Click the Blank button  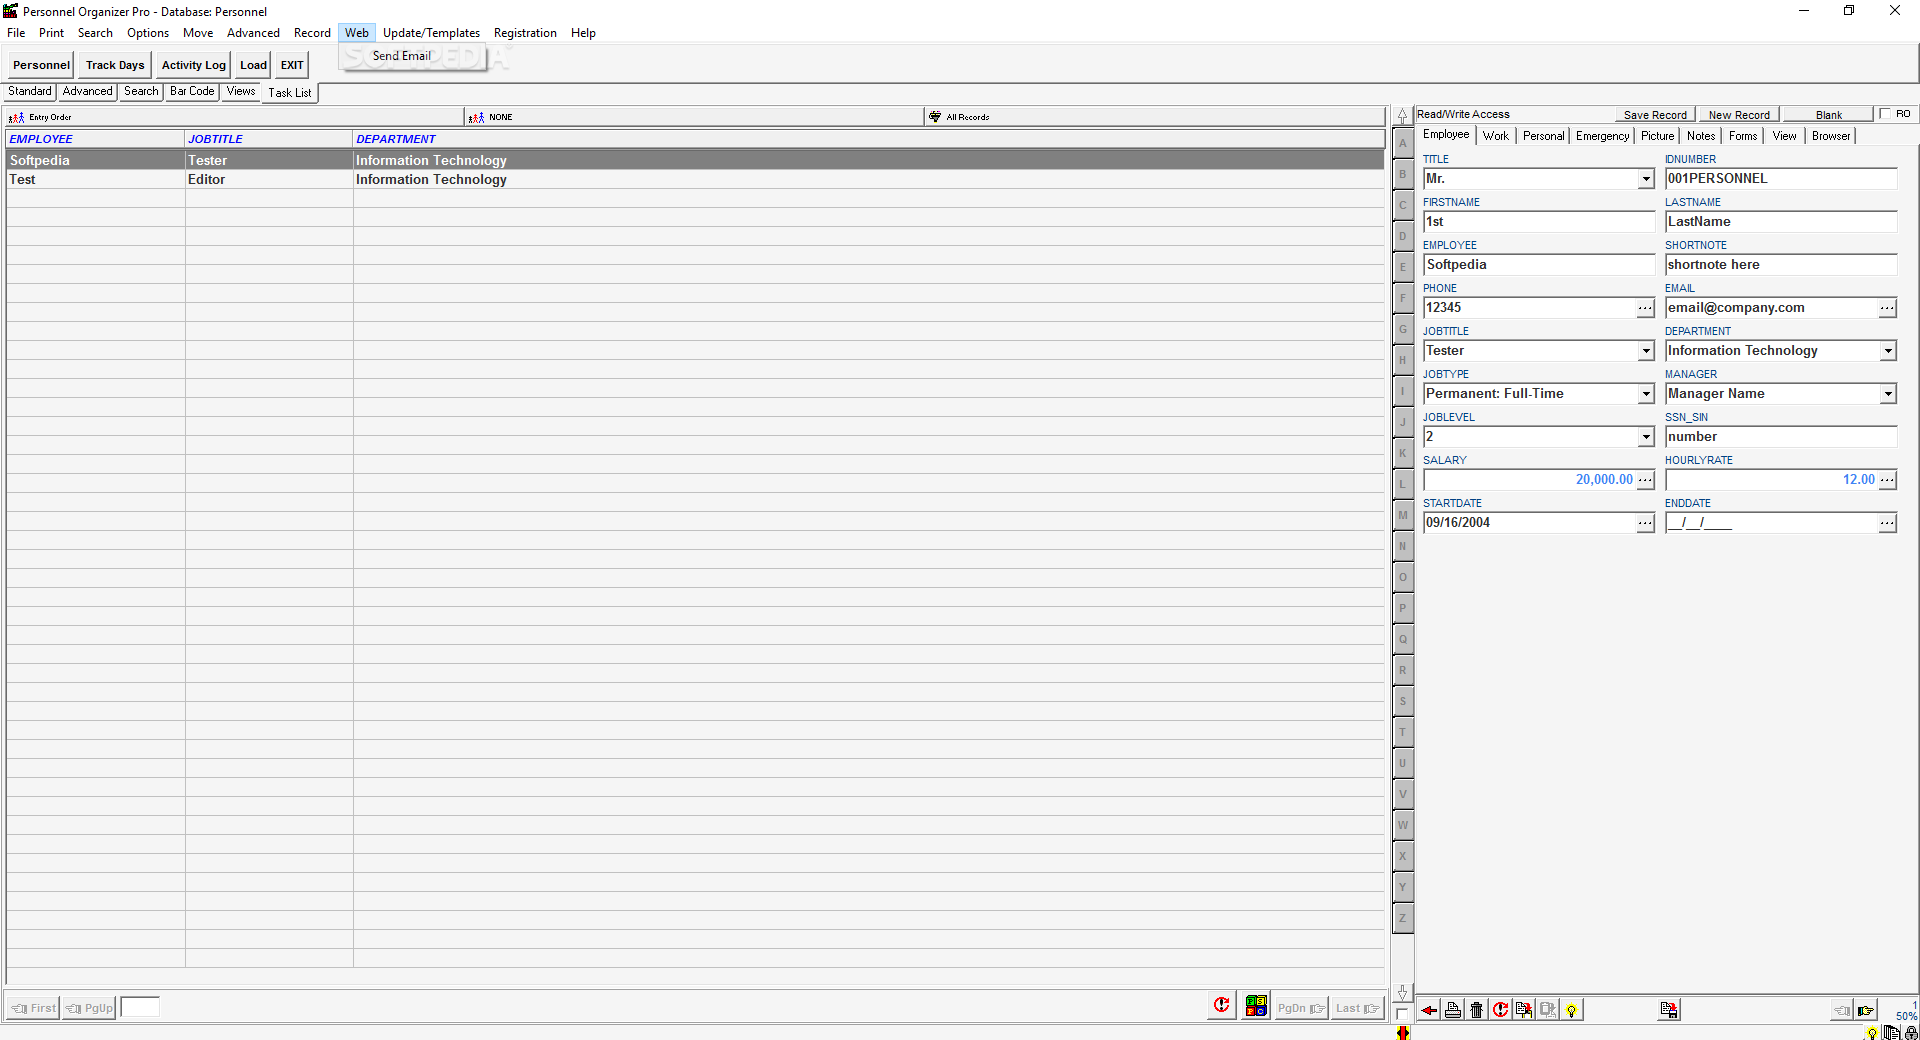pos(1829,115)
